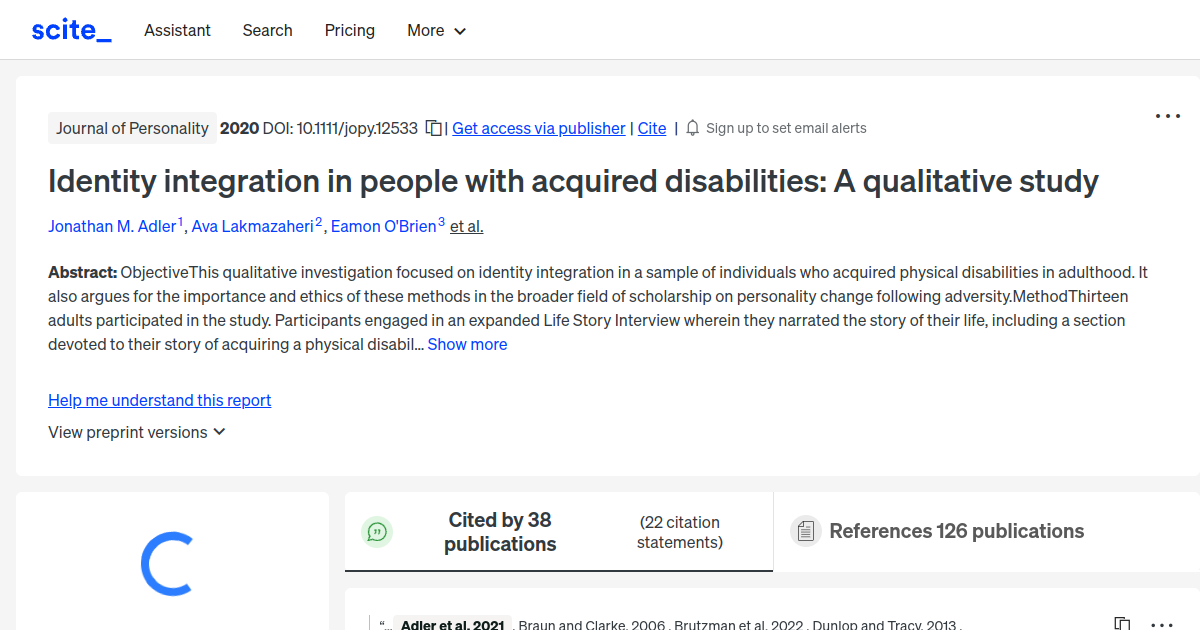1200x630 pixels.
Task: Click Get access via publisher
Action: (x=538, y=128)
